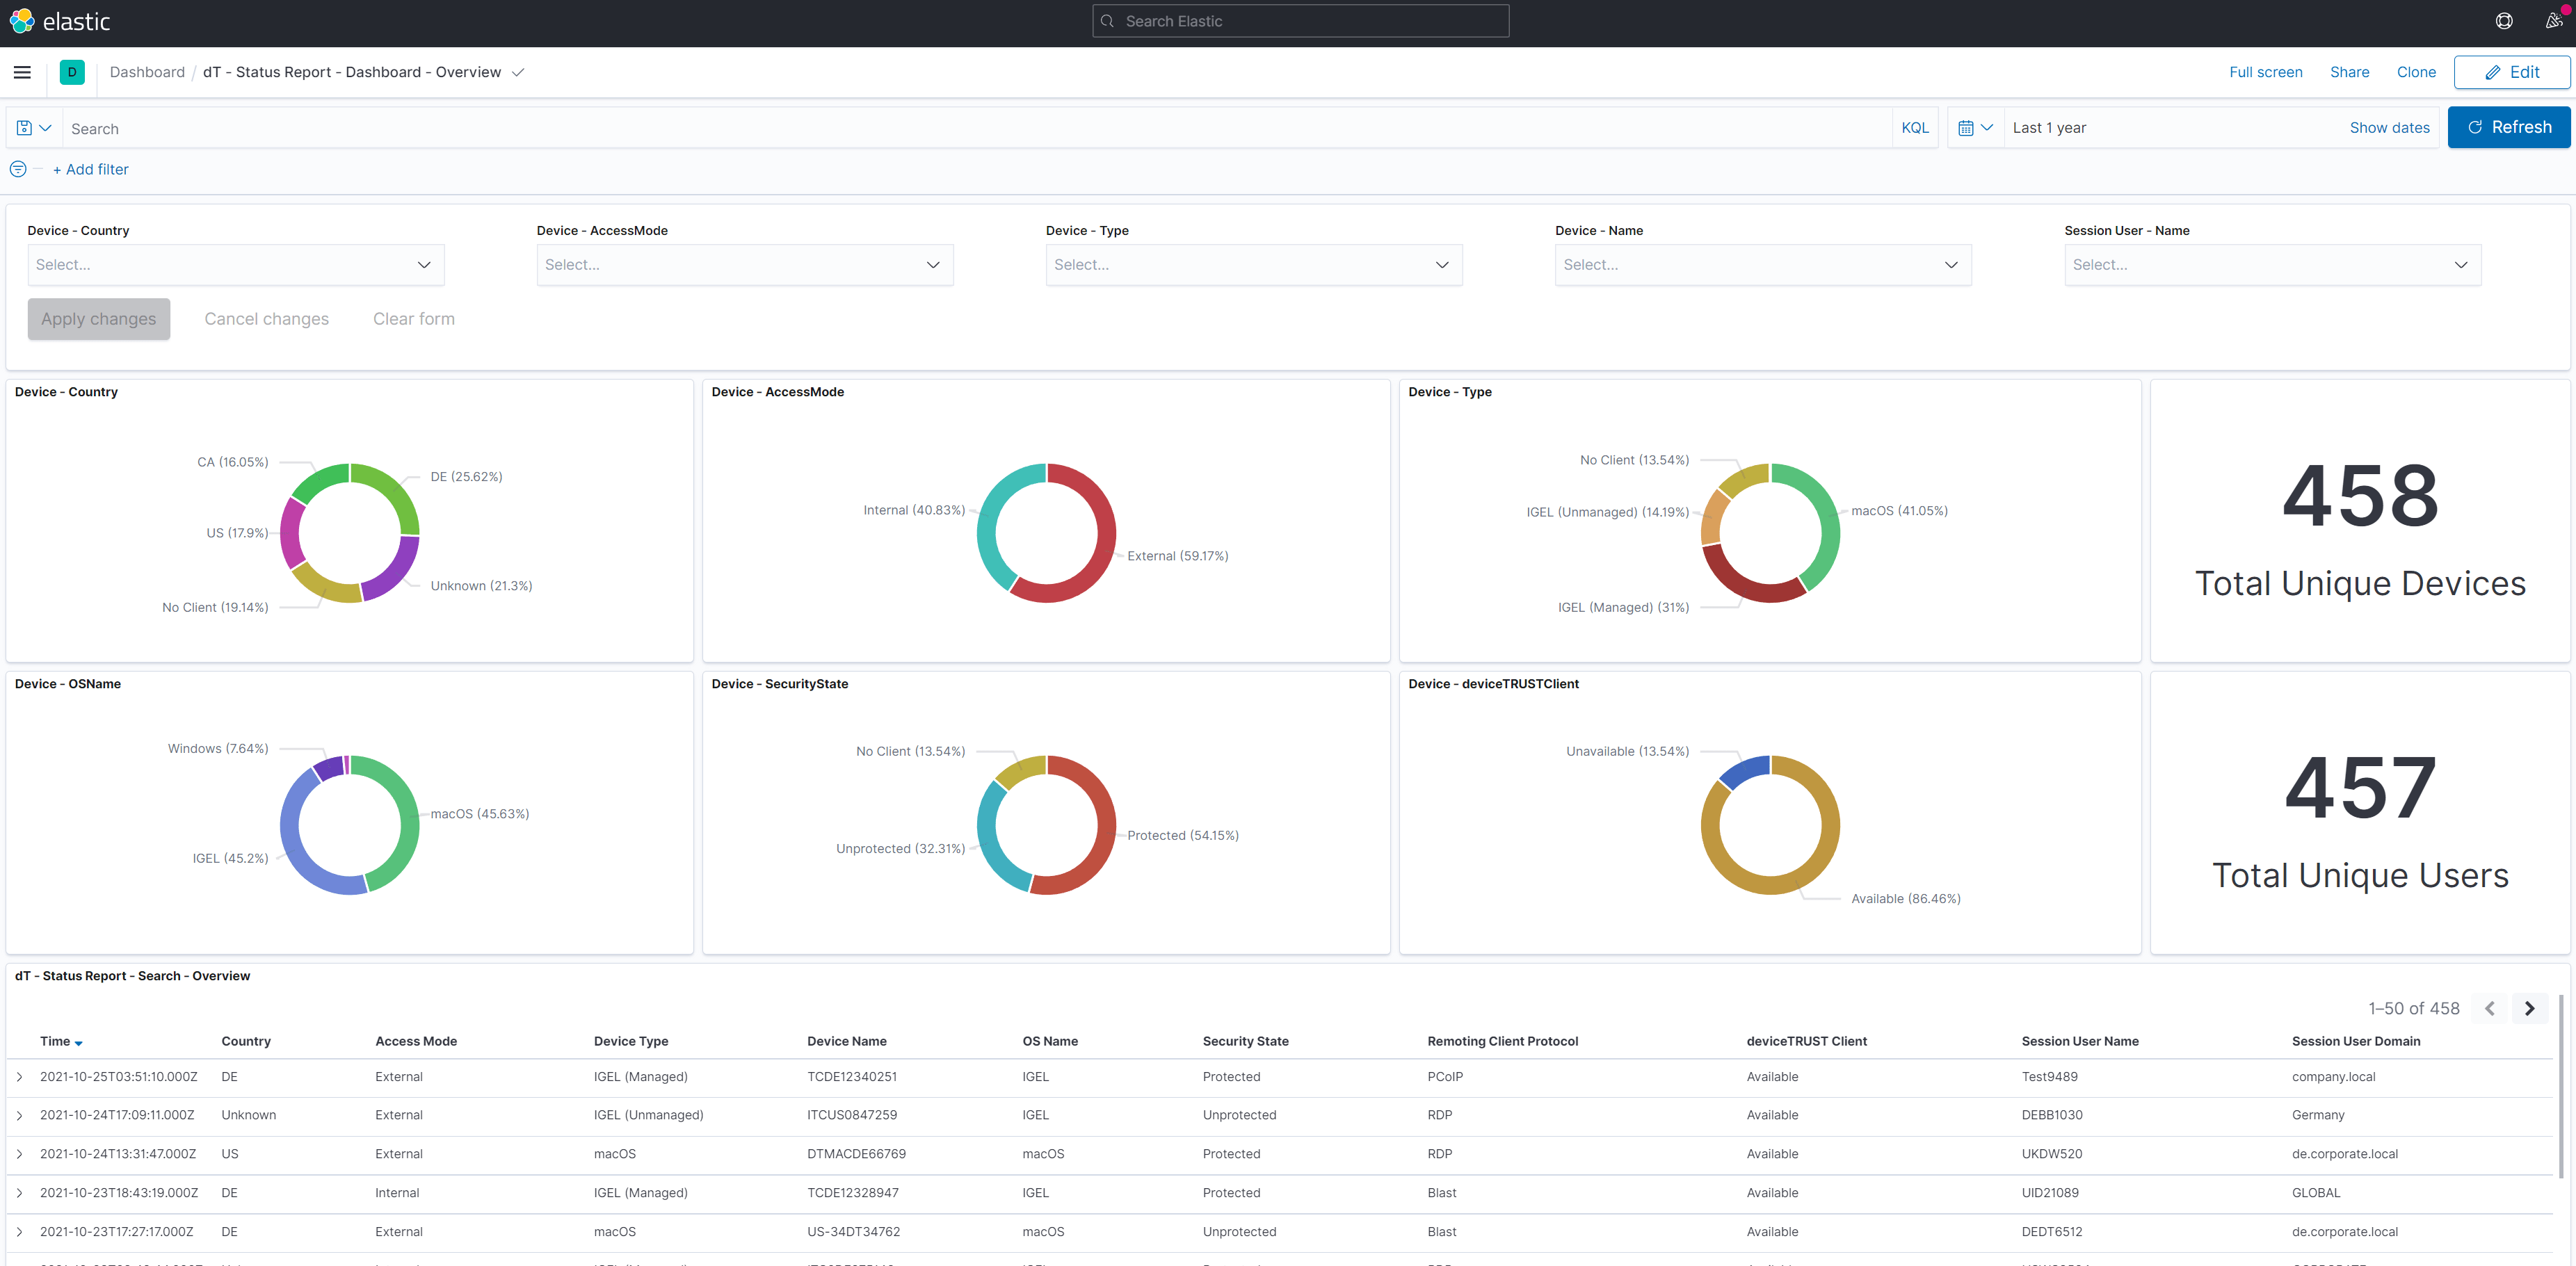This screenshot has height=1266, width=2576.
Task: Expand the first table row for TCDE12340251
Action: click(x=20, y=1077)
